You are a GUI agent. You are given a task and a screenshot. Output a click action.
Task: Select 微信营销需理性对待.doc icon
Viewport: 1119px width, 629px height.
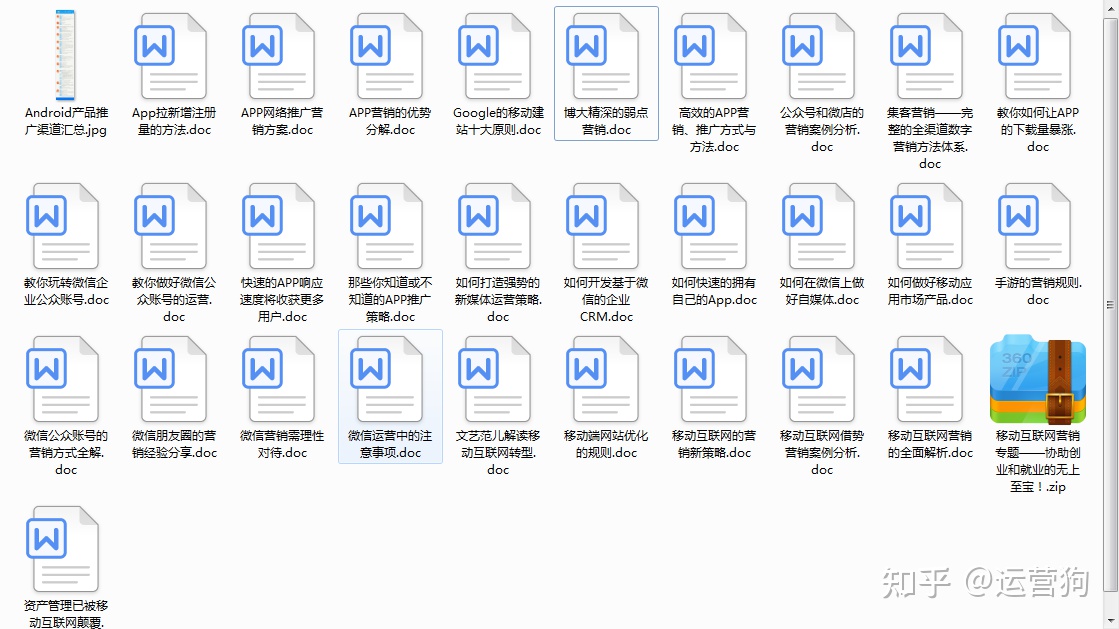[278, 378]
